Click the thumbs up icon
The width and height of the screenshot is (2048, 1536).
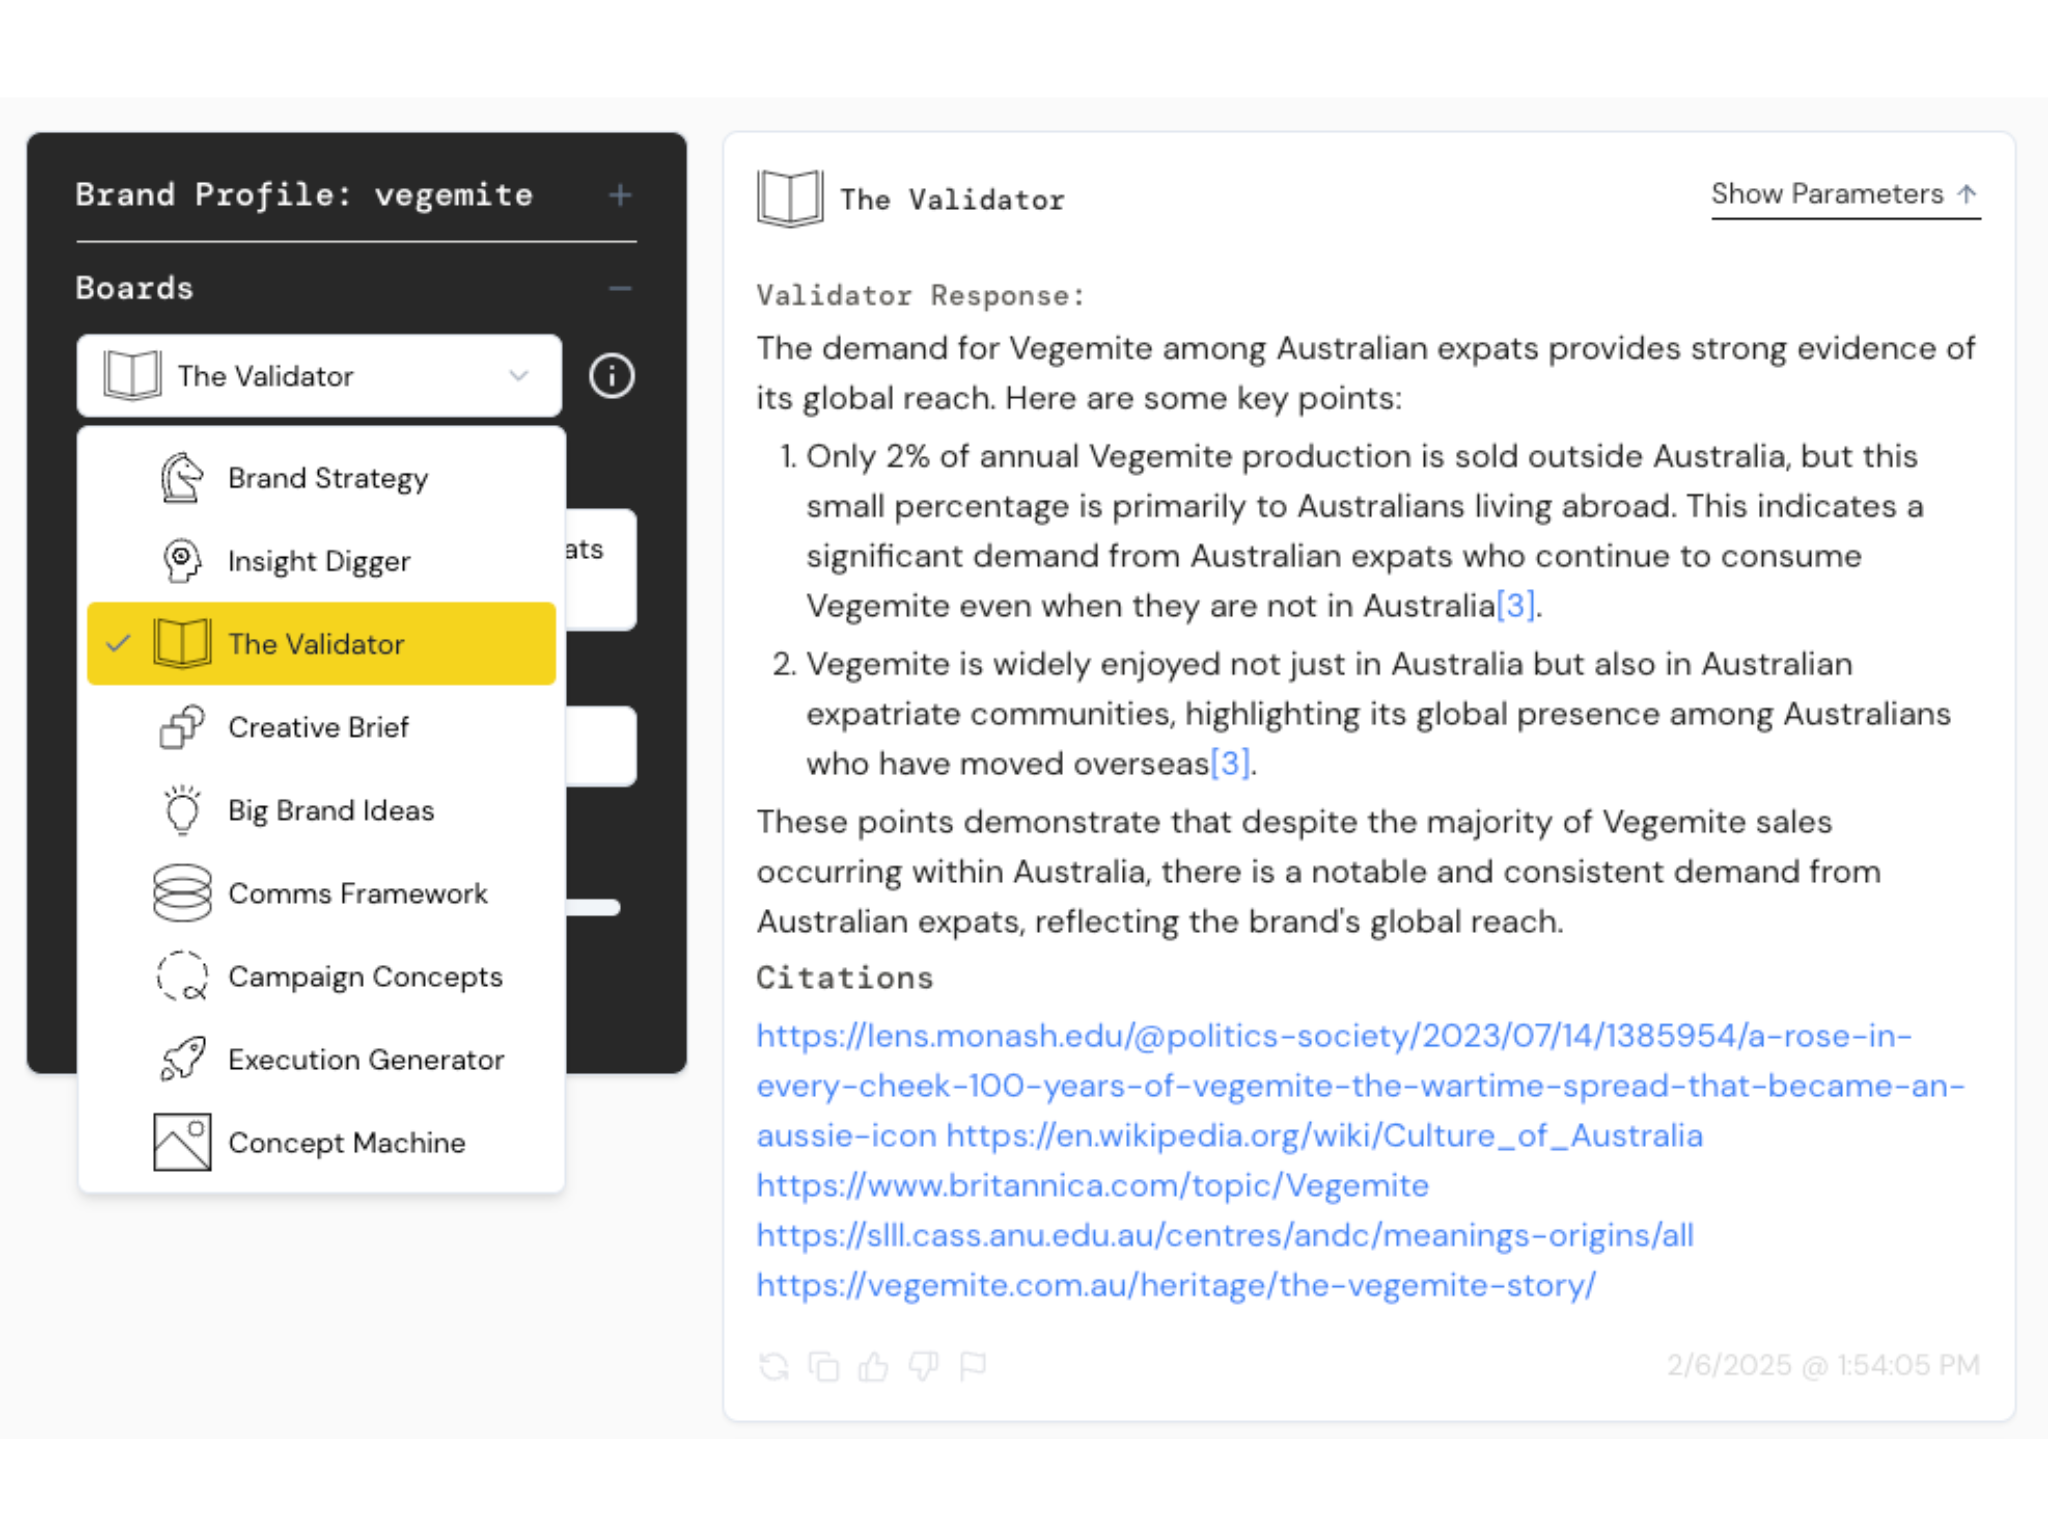(x=873, y=1366)
